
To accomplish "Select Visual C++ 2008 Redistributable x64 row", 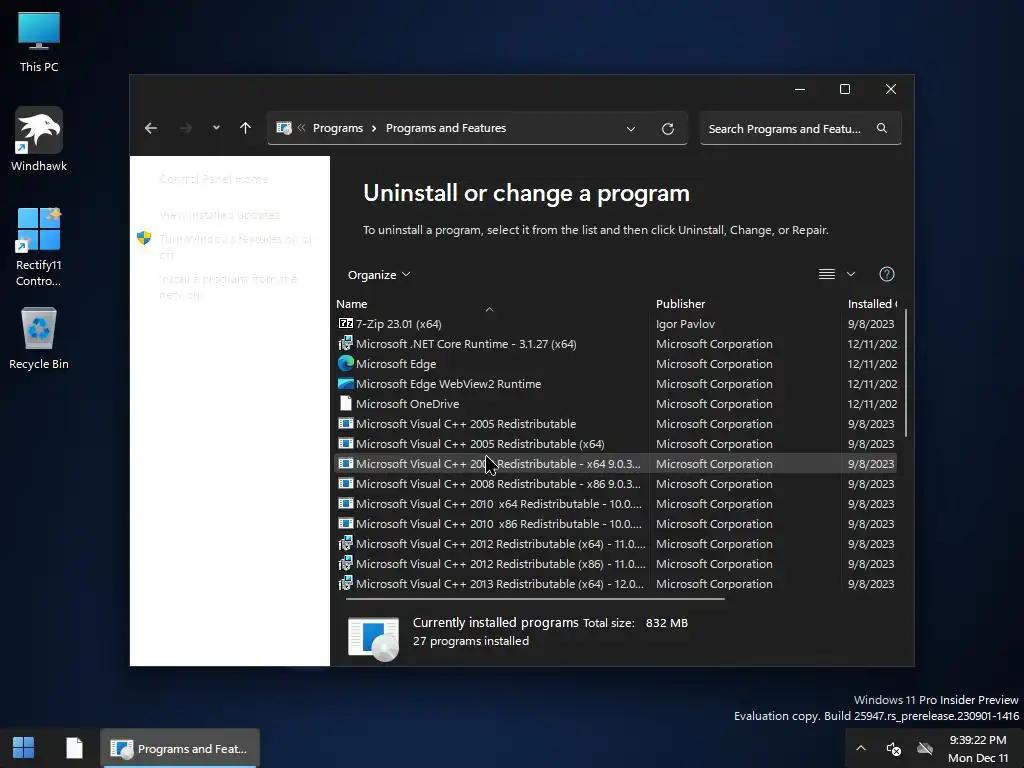I will (x=615, y=464).
